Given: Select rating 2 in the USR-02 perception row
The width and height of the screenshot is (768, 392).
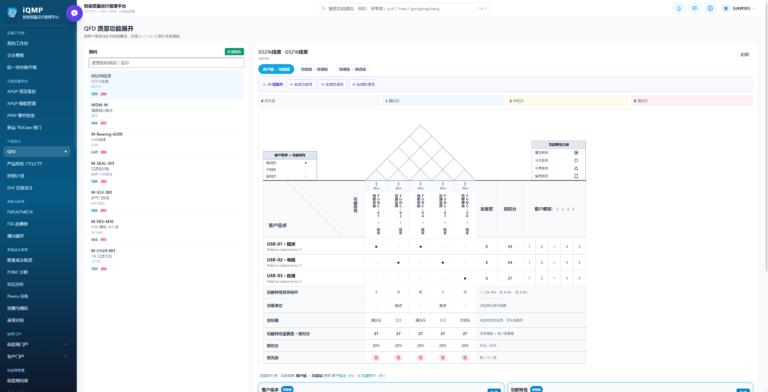Looking at the screenshot, I should pyautogui.click(x=542, y=263).
